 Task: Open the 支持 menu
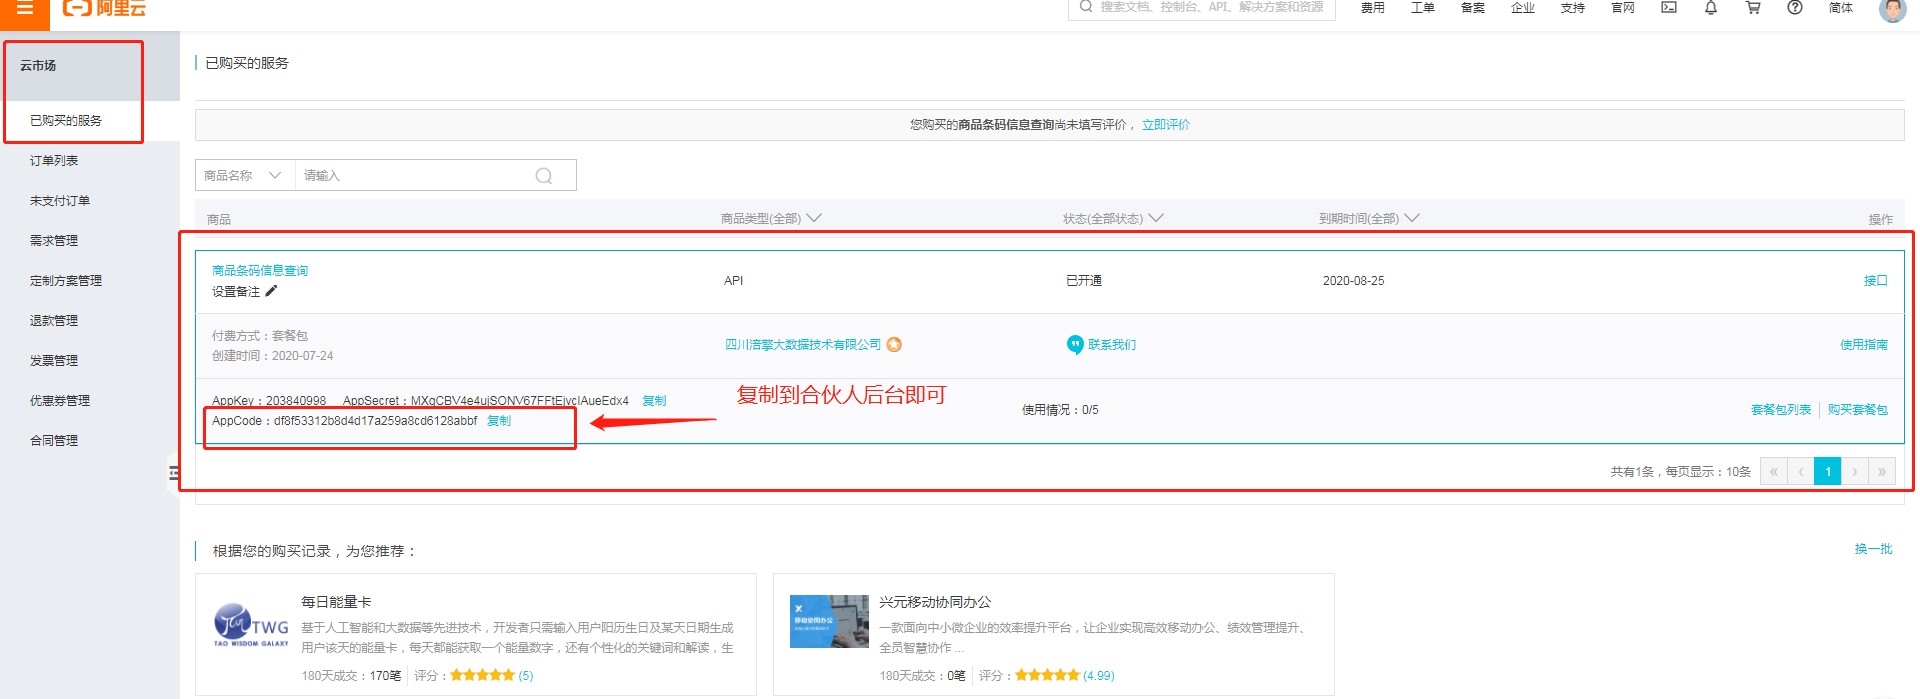click(1573, 8)
